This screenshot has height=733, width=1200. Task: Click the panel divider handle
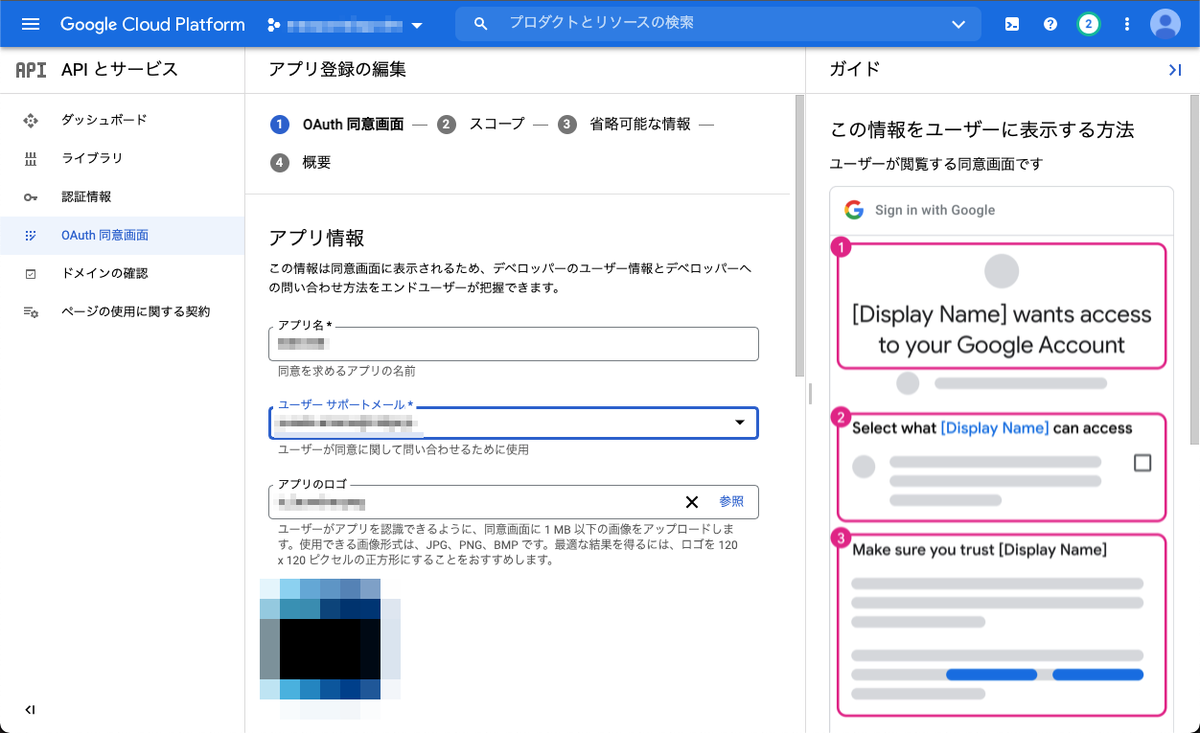pyautogui.click(x=812, y=394)
